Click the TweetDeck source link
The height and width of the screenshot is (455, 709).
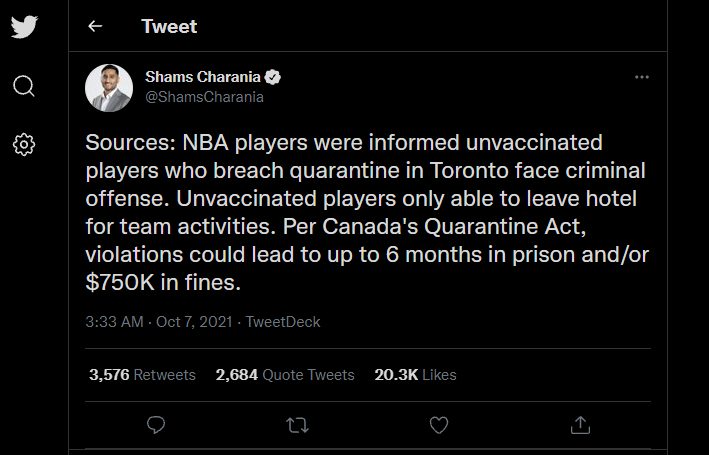[284, 322]
